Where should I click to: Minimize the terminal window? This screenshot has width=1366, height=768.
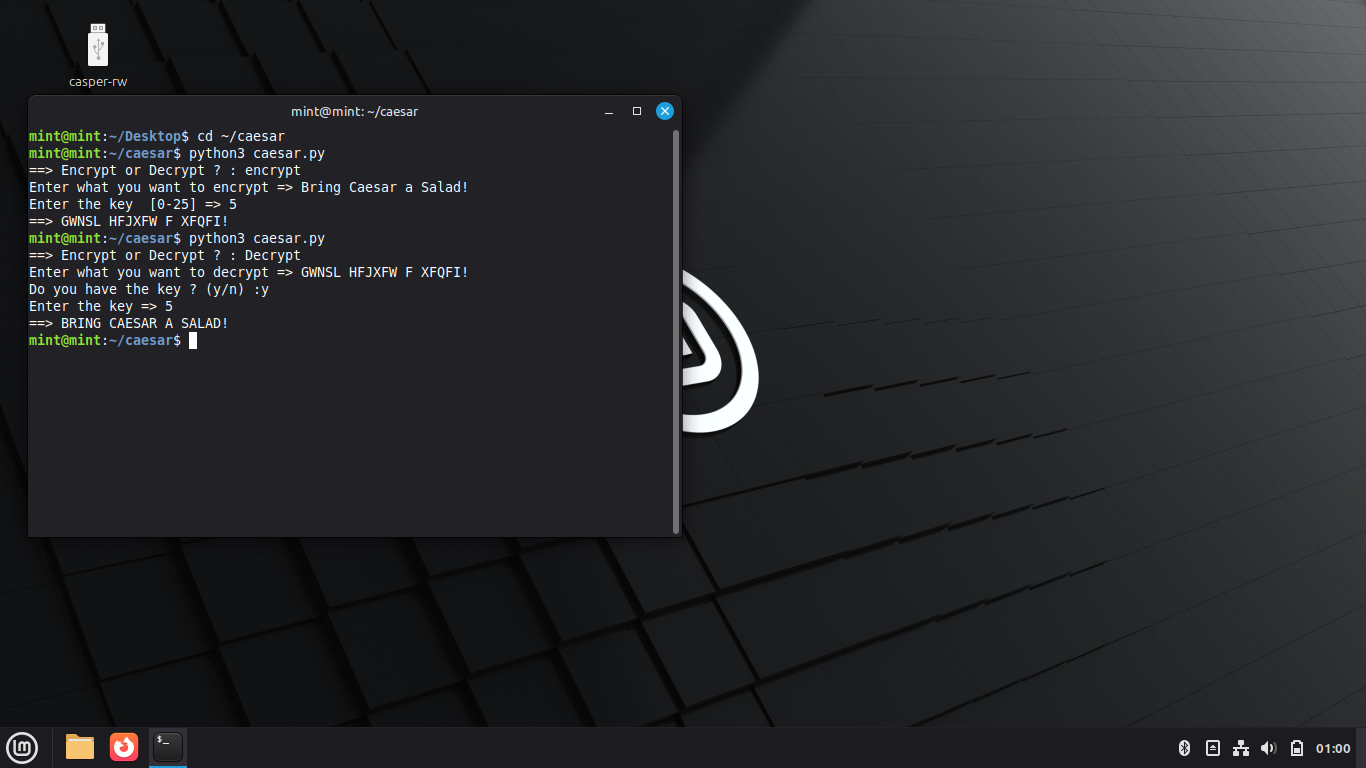click(x=609, y=112)
